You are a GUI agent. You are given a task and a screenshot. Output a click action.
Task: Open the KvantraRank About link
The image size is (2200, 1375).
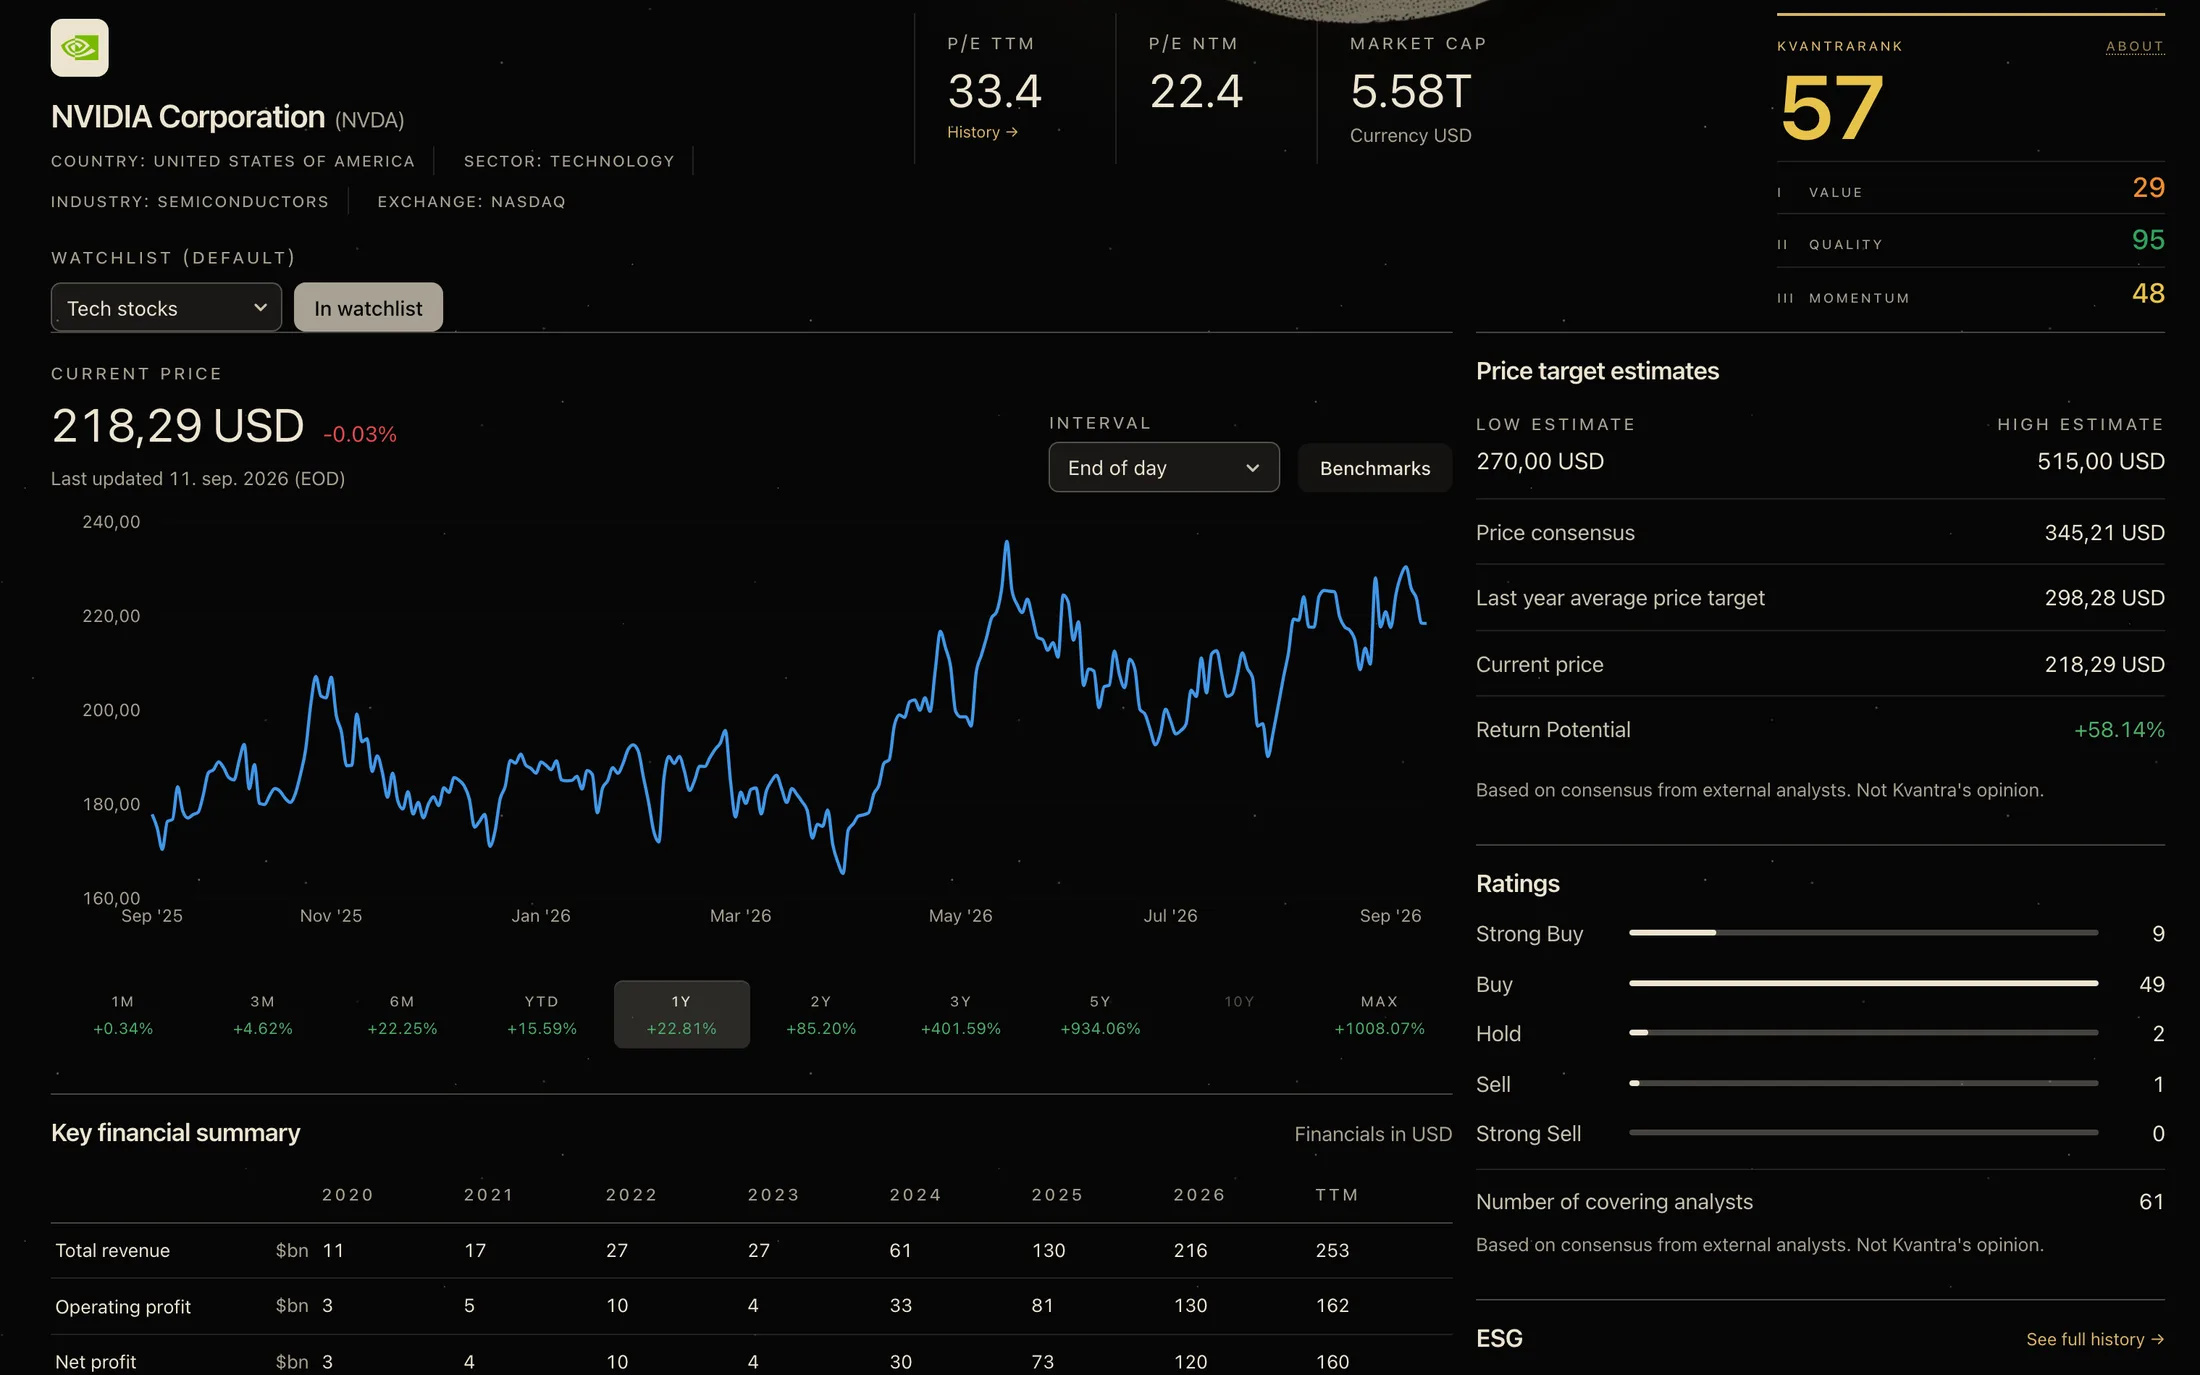pyautogui.click(x=2135, y=46)
